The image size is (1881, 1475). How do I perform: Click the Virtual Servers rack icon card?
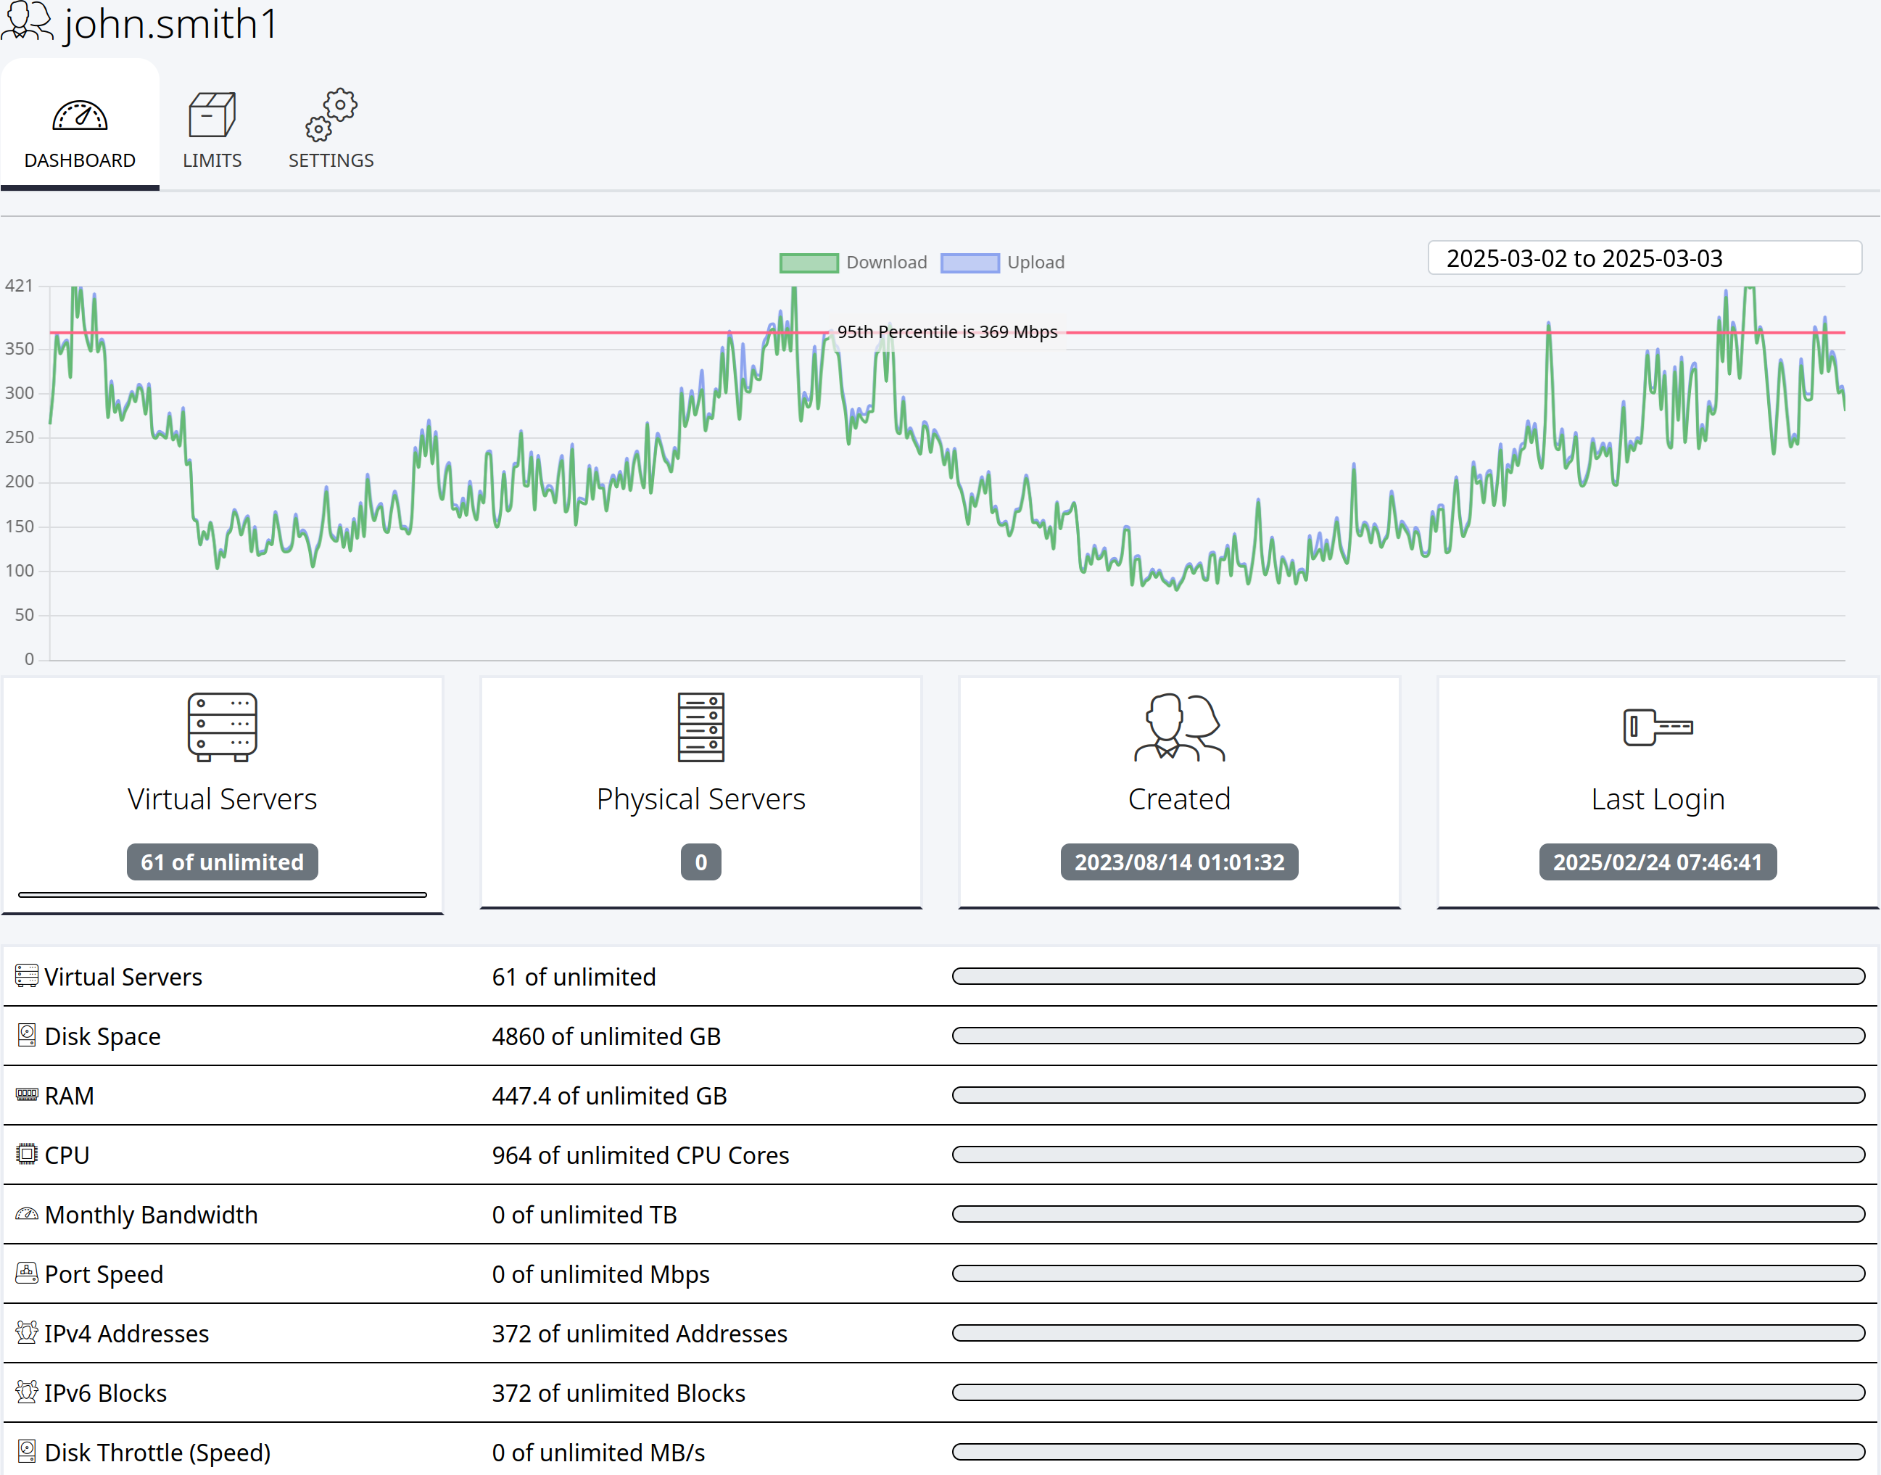coord(222,727)
